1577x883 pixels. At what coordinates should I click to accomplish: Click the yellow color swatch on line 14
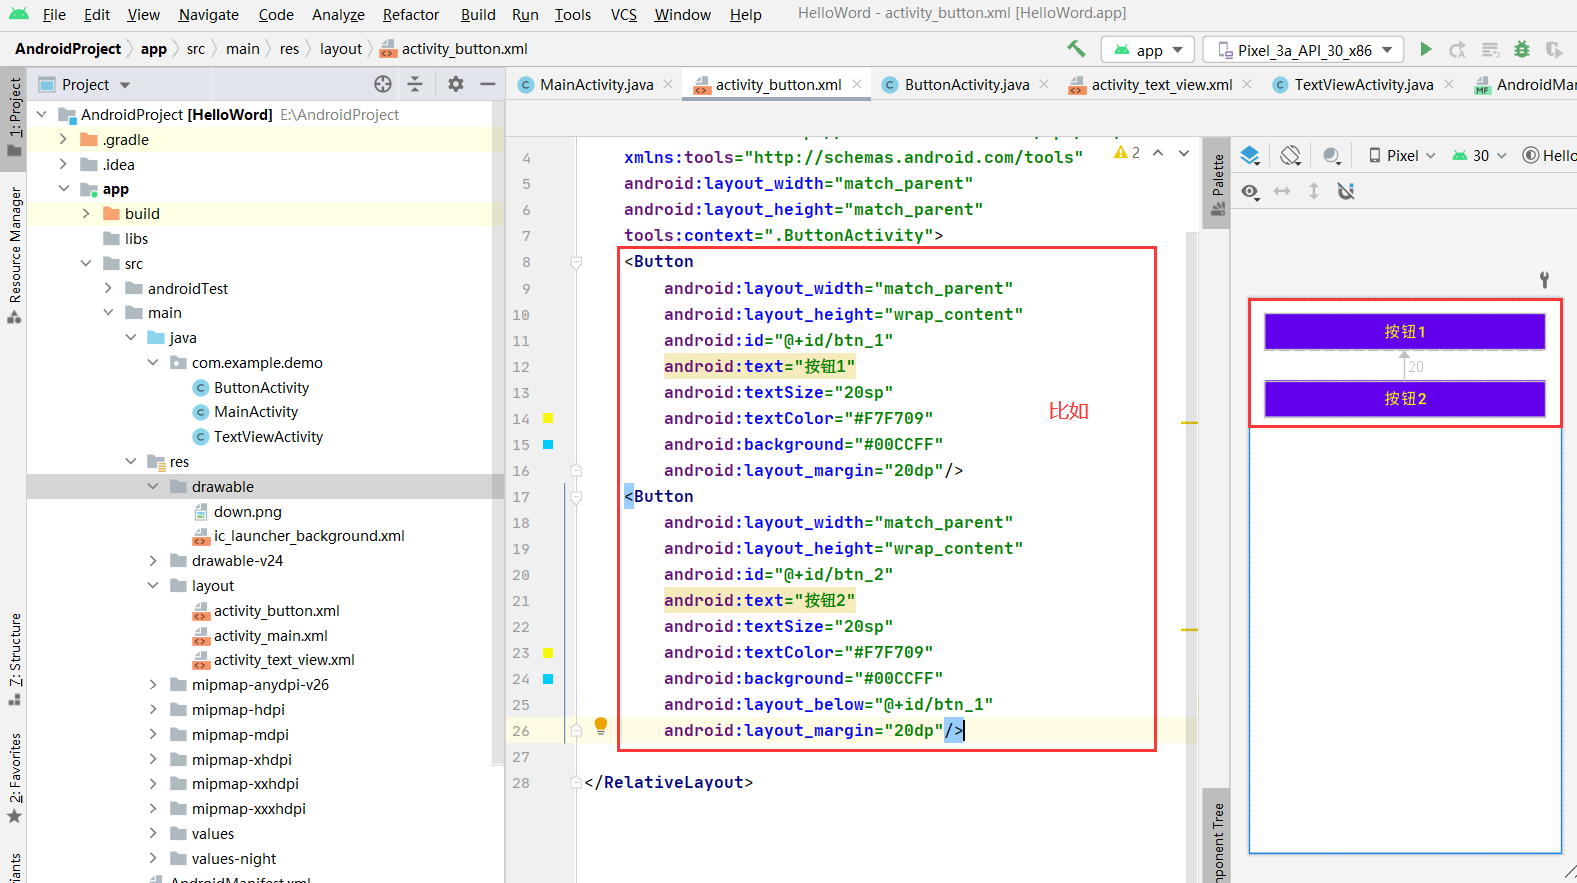point(548,418)
